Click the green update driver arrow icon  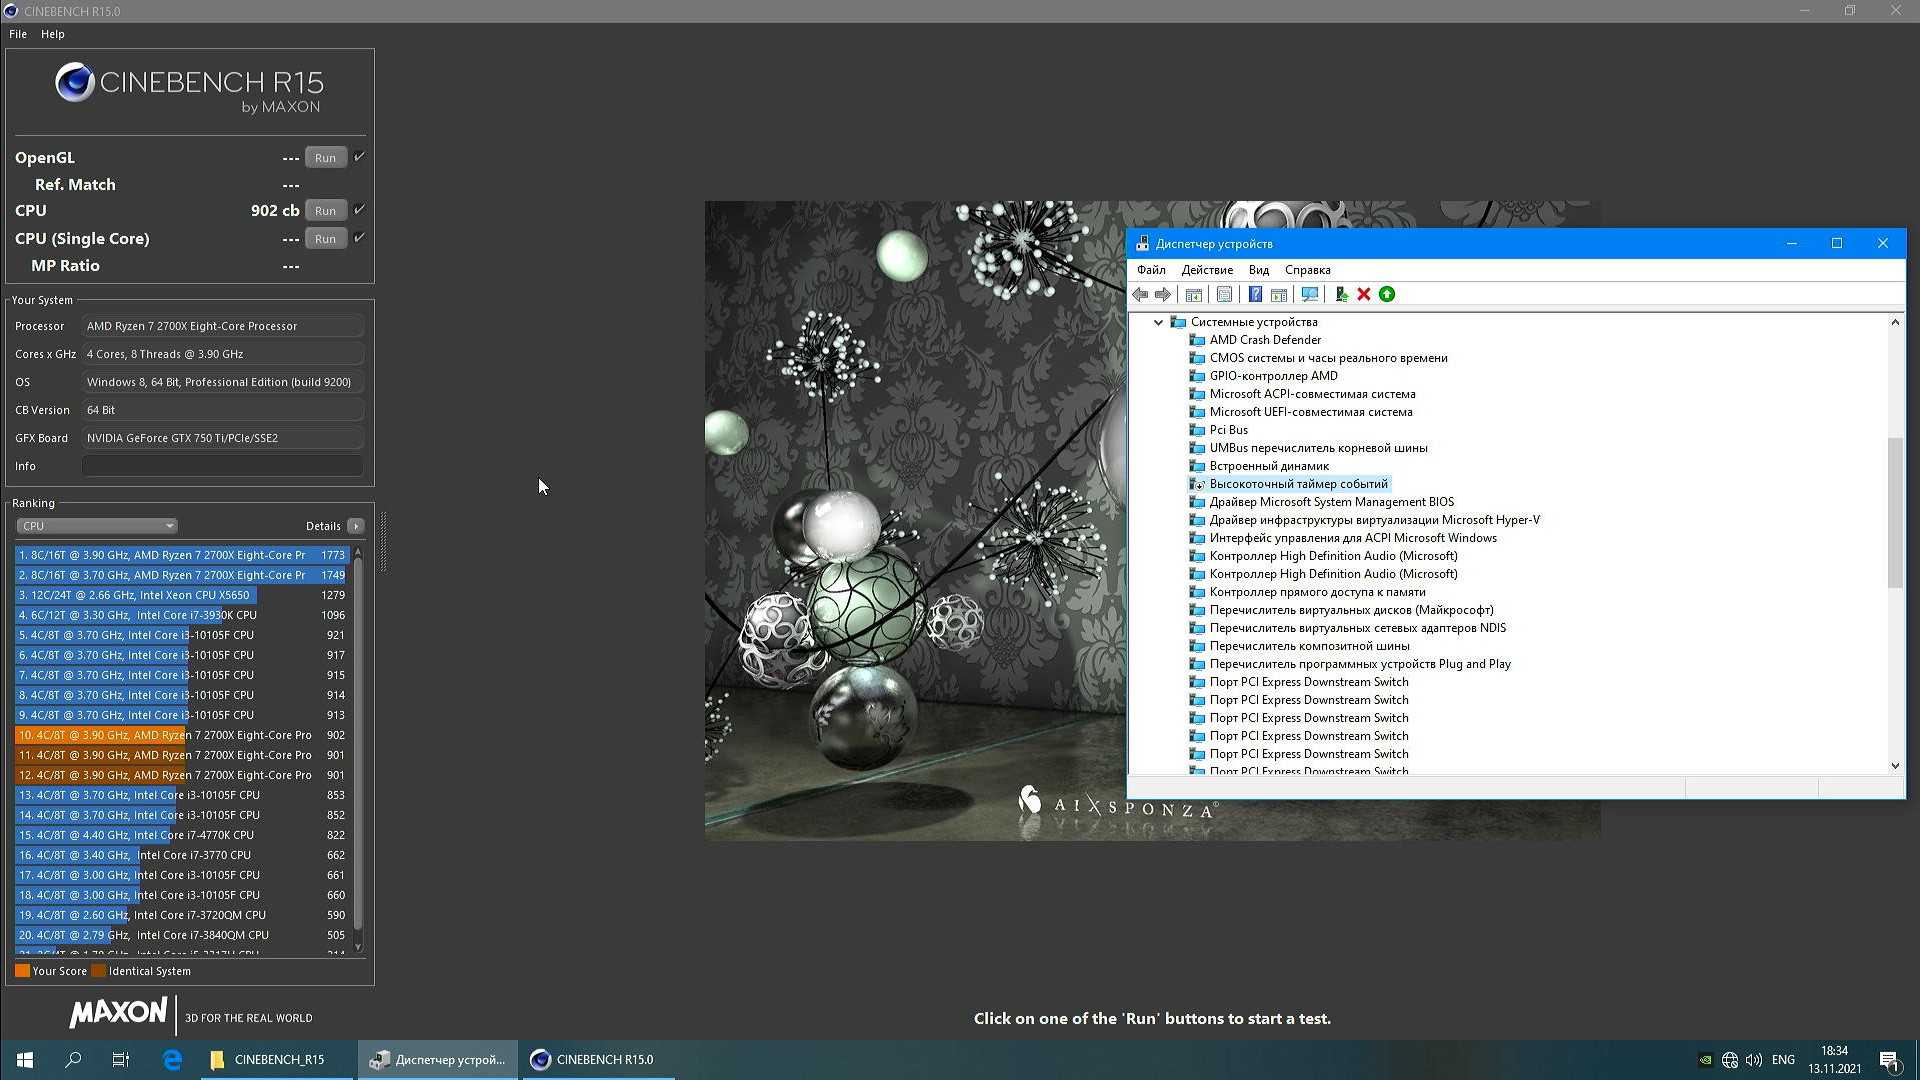[1387, 294]
